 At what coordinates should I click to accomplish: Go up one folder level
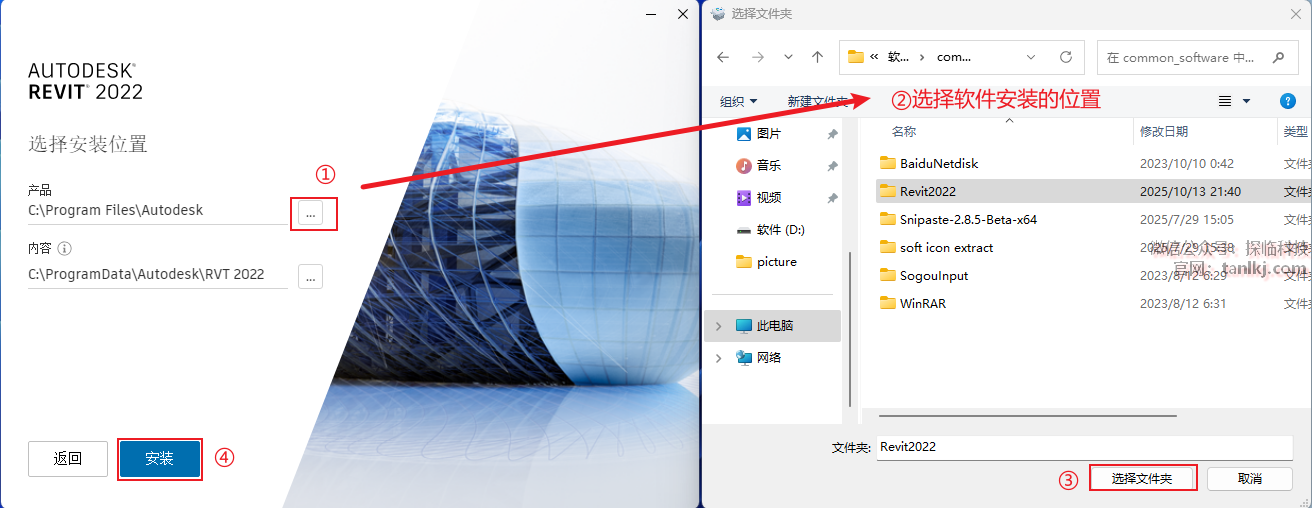tap(818, 57)
